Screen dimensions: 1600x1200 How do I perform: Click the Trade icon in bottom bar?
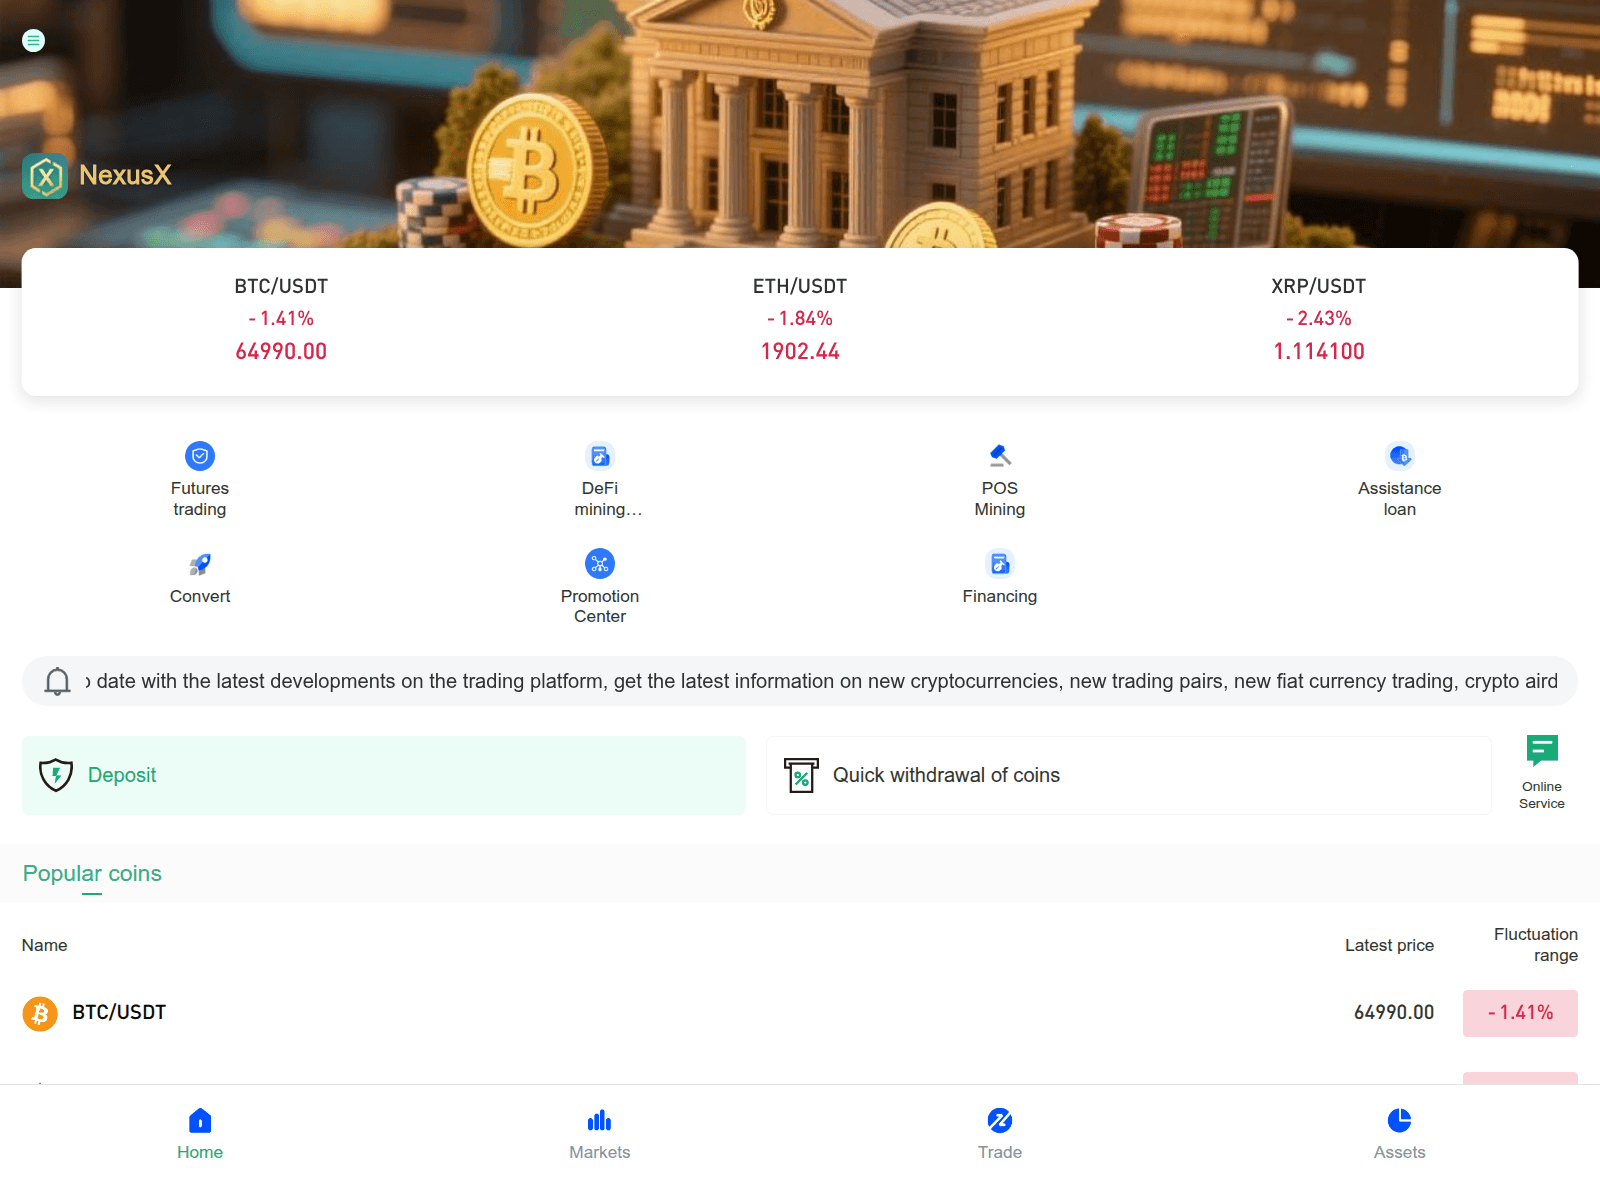(x=1000, y=1120)
